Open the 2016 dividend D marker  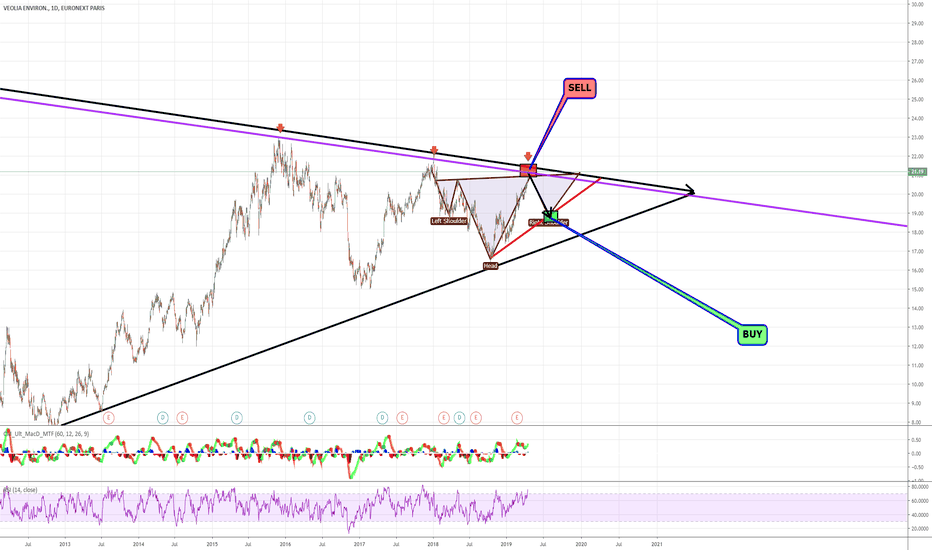(309, 418)
